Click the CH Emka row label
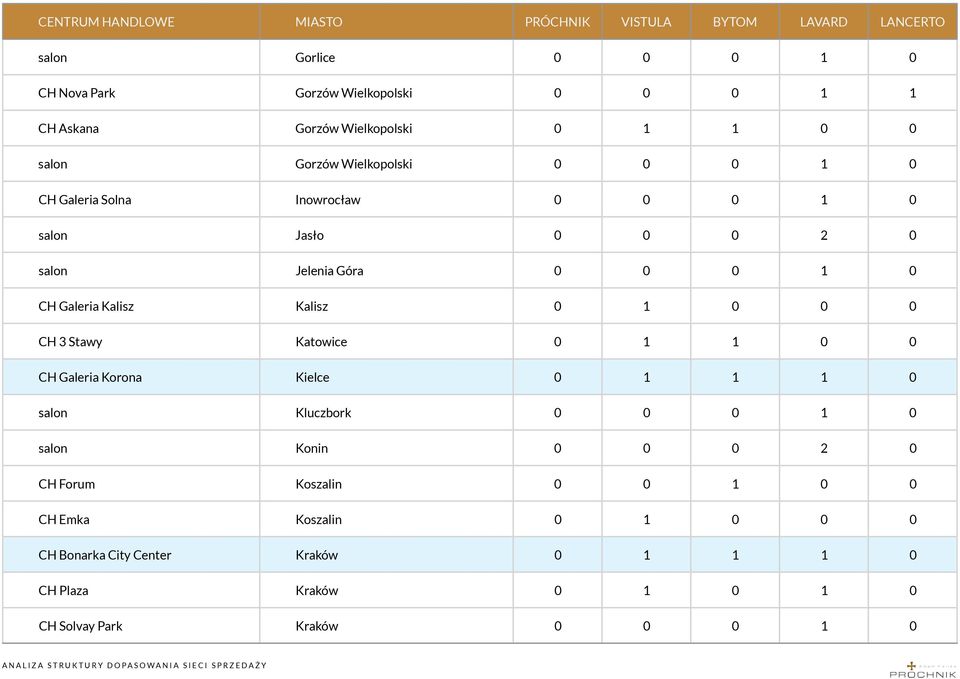Screen dimensions: 960x679 tap(64, 520)
